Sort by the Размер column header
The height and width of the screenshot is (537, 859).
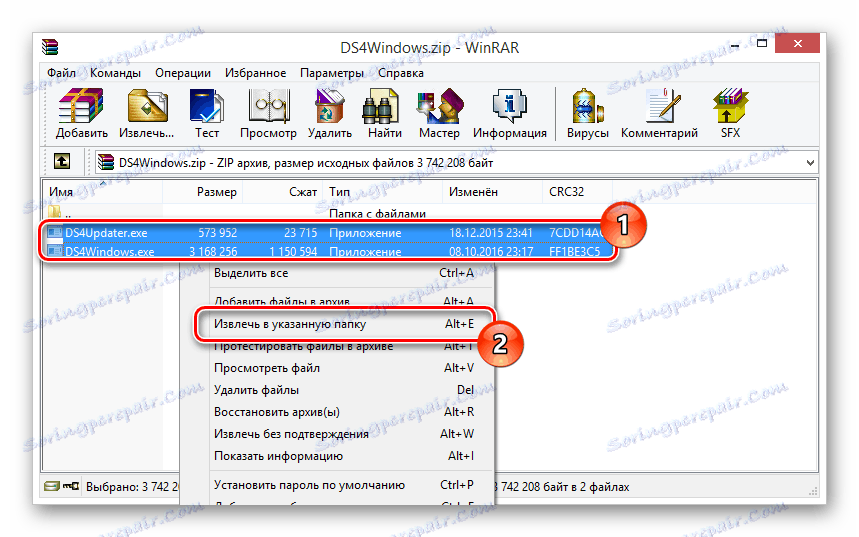point(203,192)
